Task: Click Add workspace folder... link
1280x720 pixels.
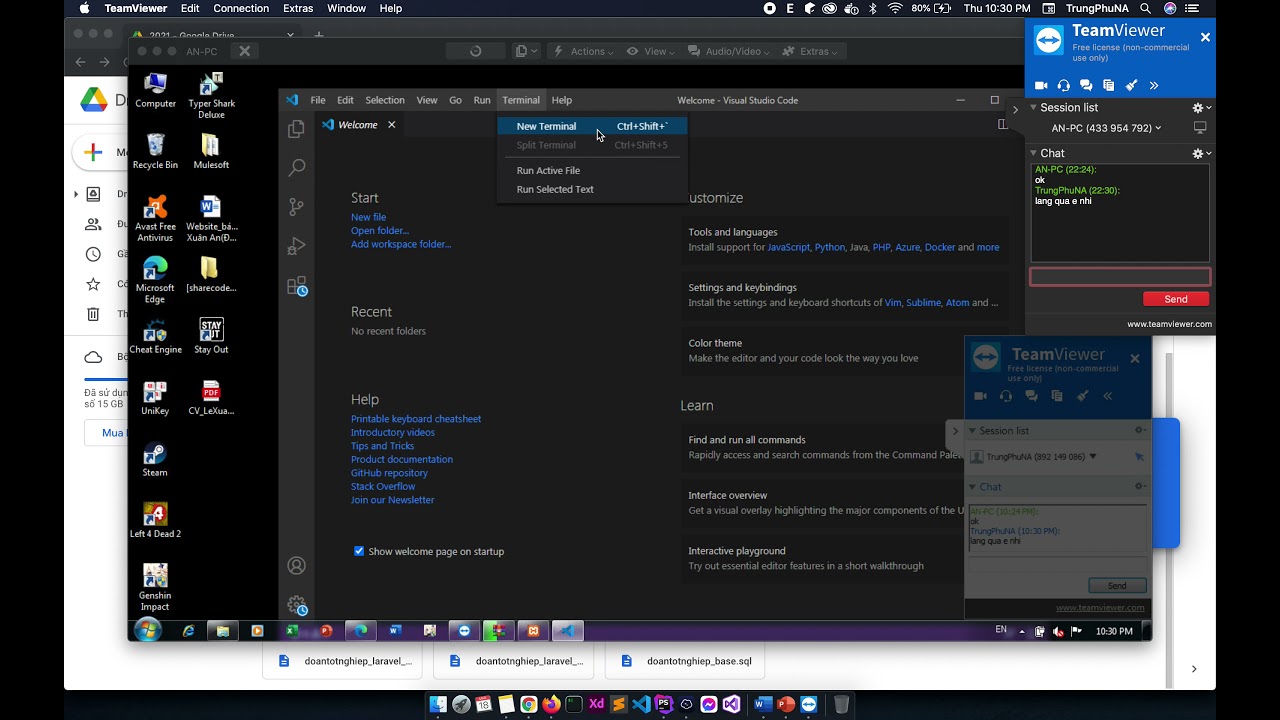Action: tap(401, 244)
